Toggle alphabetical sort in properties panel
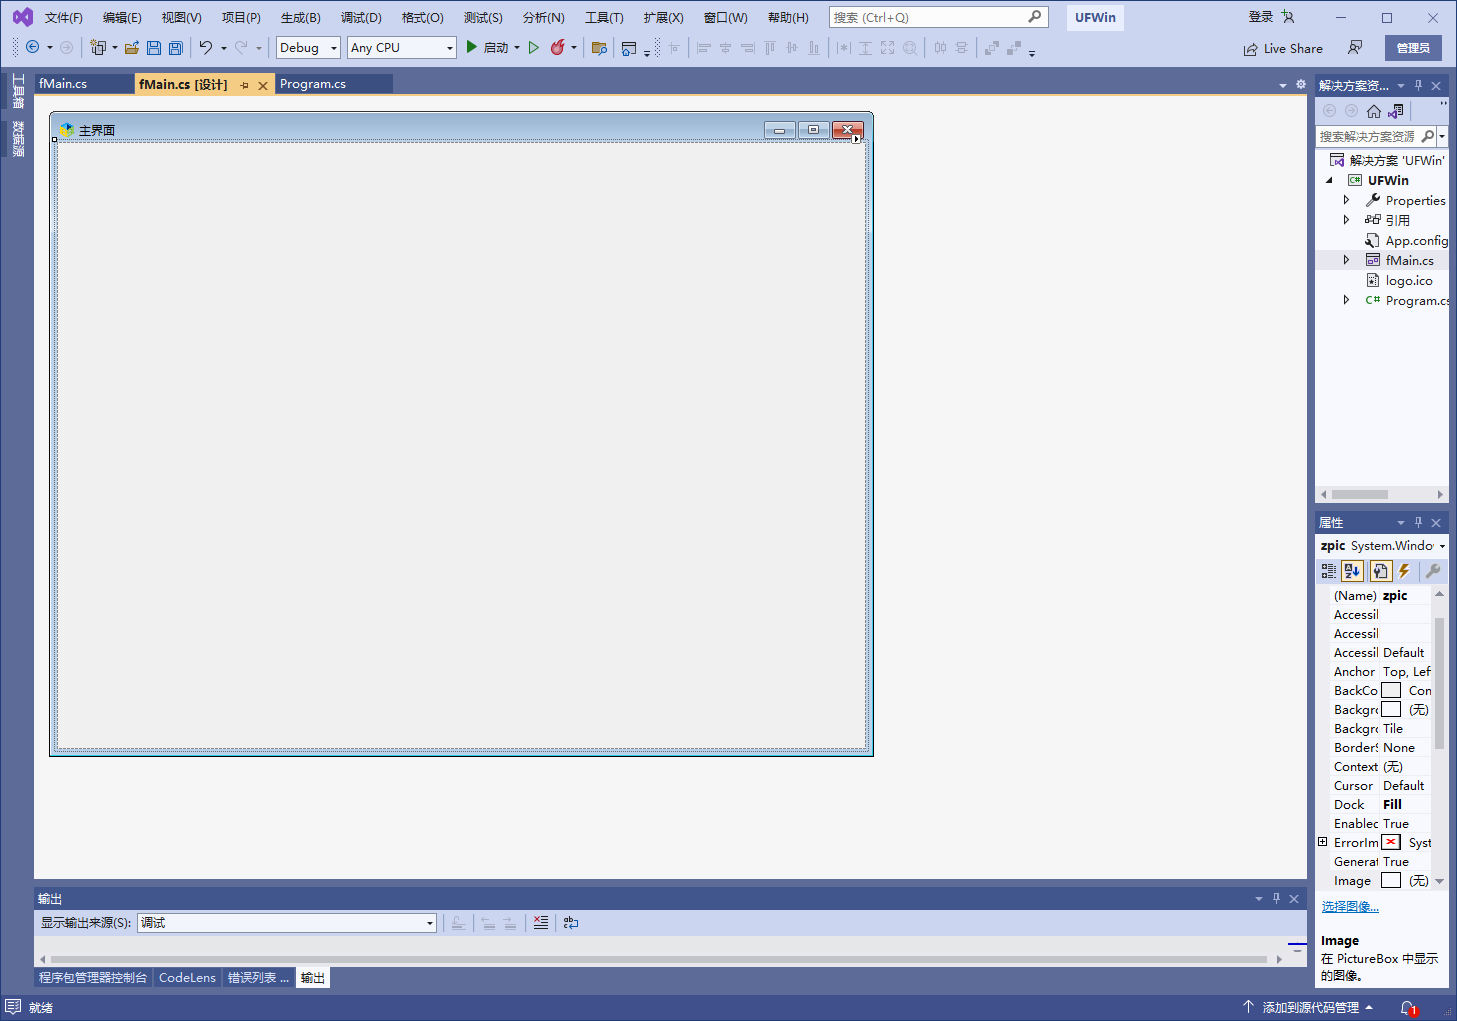Image resolution: width=1457 pixels, height=1021 pixels. click(1353, 571)
